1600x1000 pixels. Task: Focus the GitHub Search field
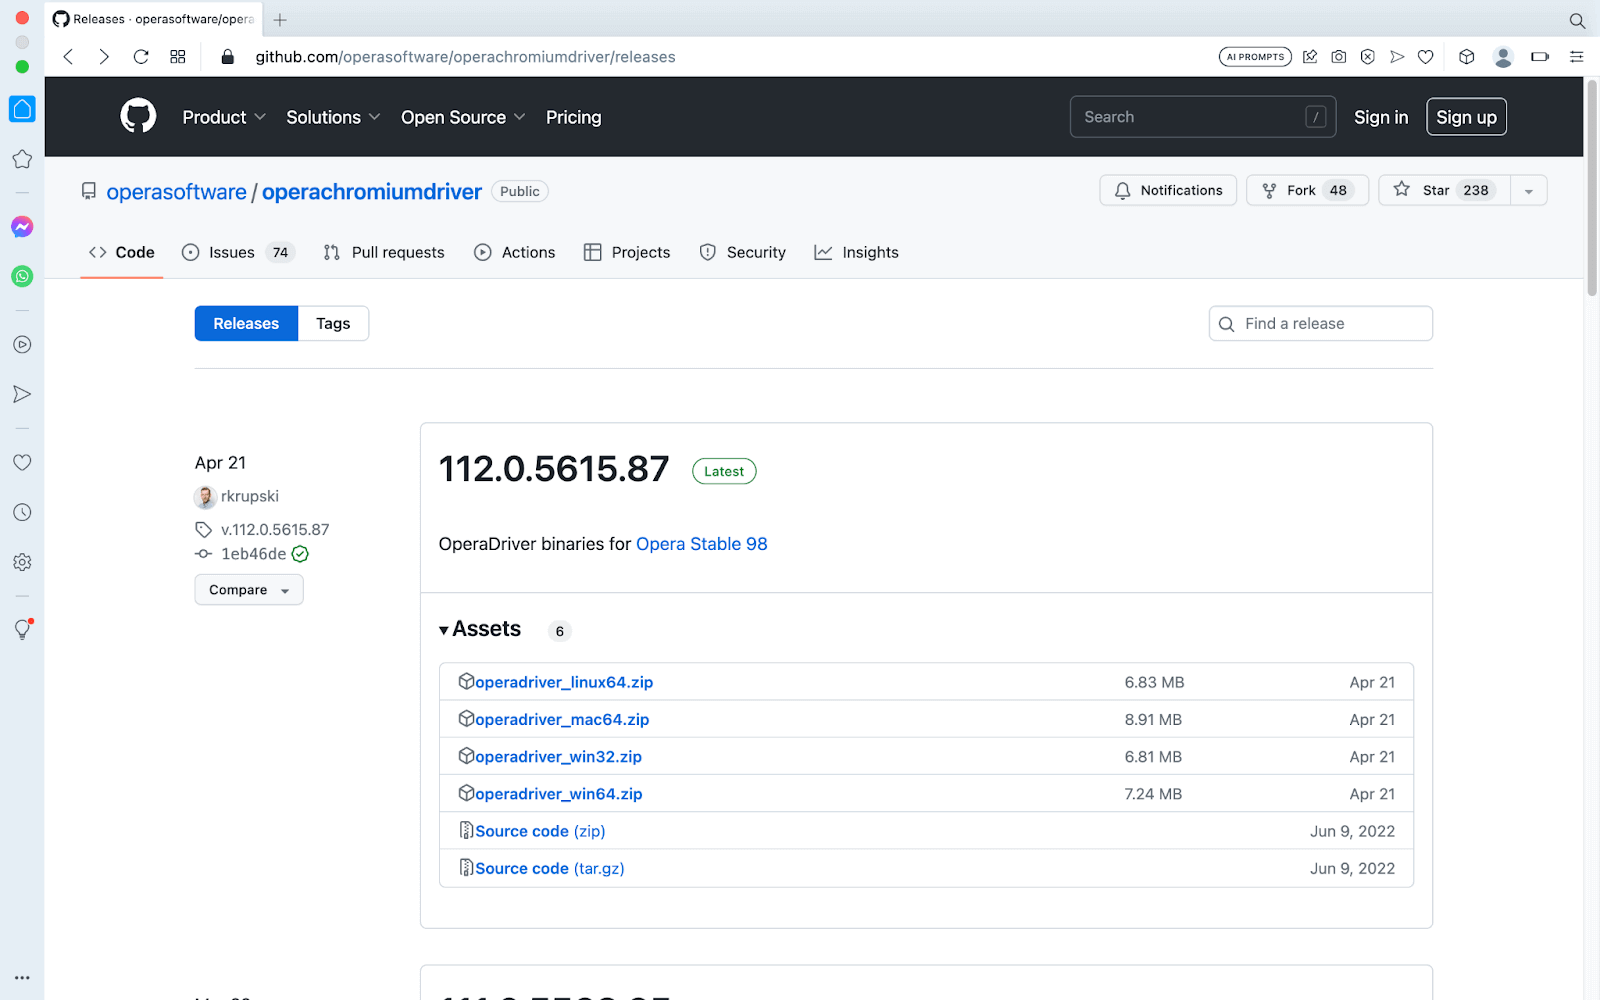tap(1203, 117)
